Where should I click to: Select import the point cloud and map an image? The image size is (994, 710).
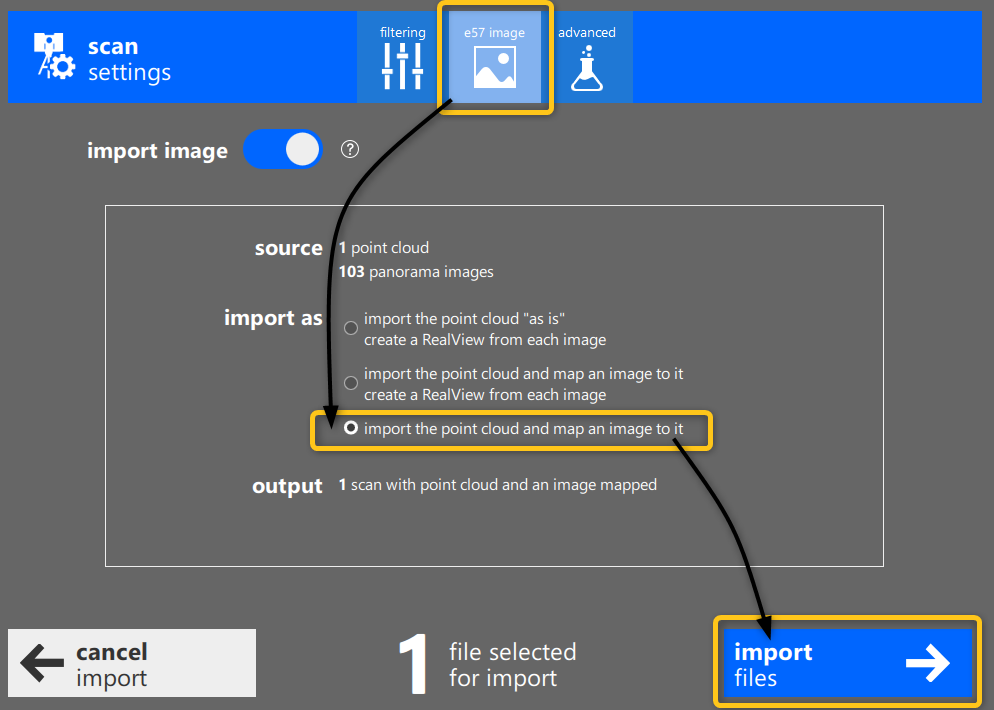click(351, 429)
